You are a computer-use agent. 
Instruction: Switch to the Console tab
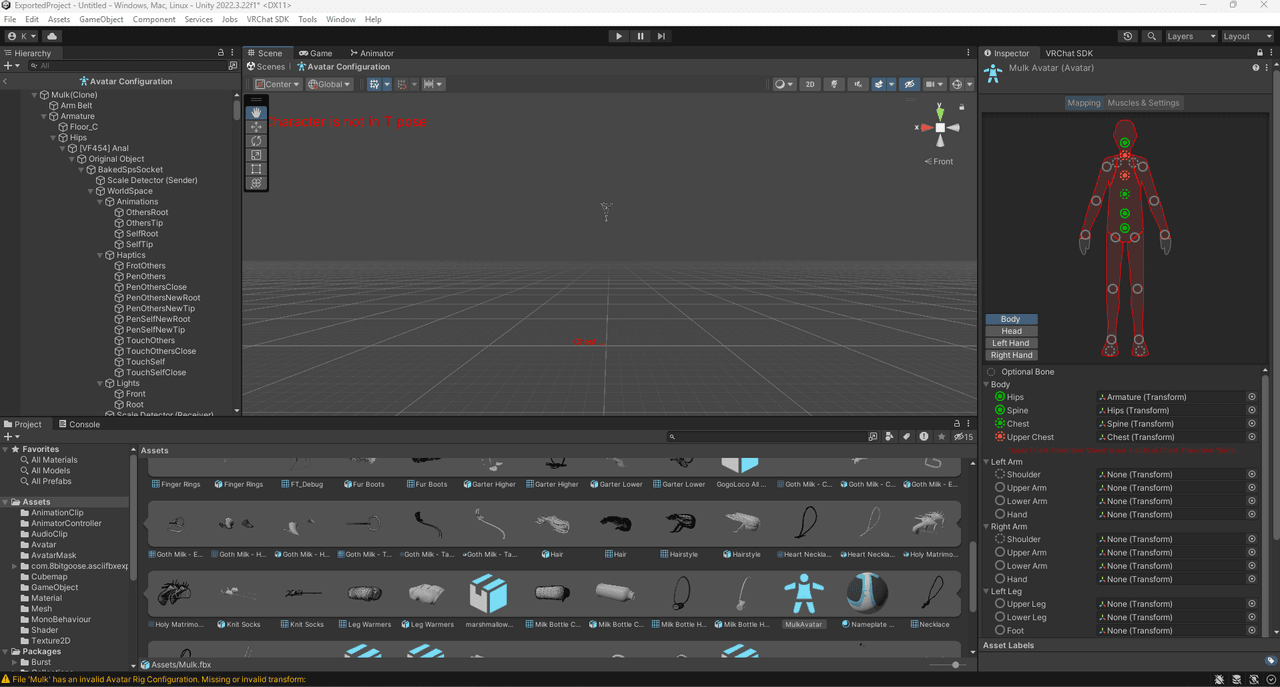coord(79,424)
